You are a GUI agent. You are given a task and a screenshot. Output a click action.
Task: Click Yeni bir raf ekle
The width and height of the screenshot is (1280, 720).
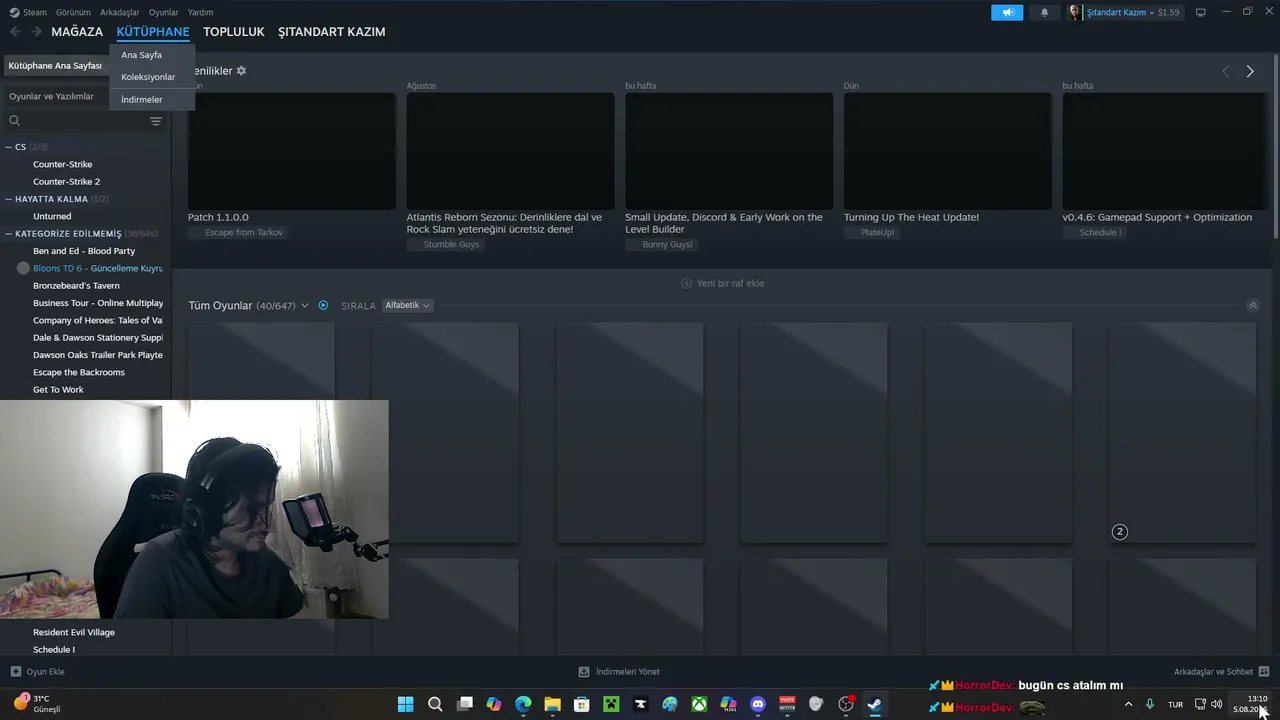(x=722, y=283)
